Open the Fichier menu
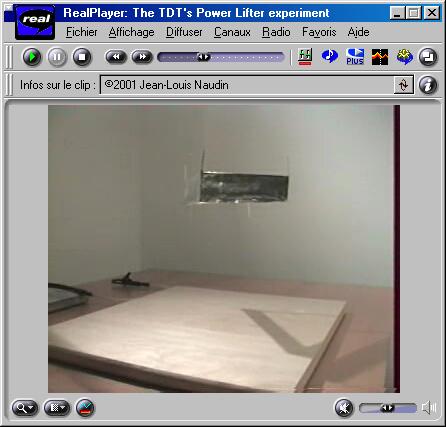The height and width of the screenshot is (427, 446). (81, 32)
